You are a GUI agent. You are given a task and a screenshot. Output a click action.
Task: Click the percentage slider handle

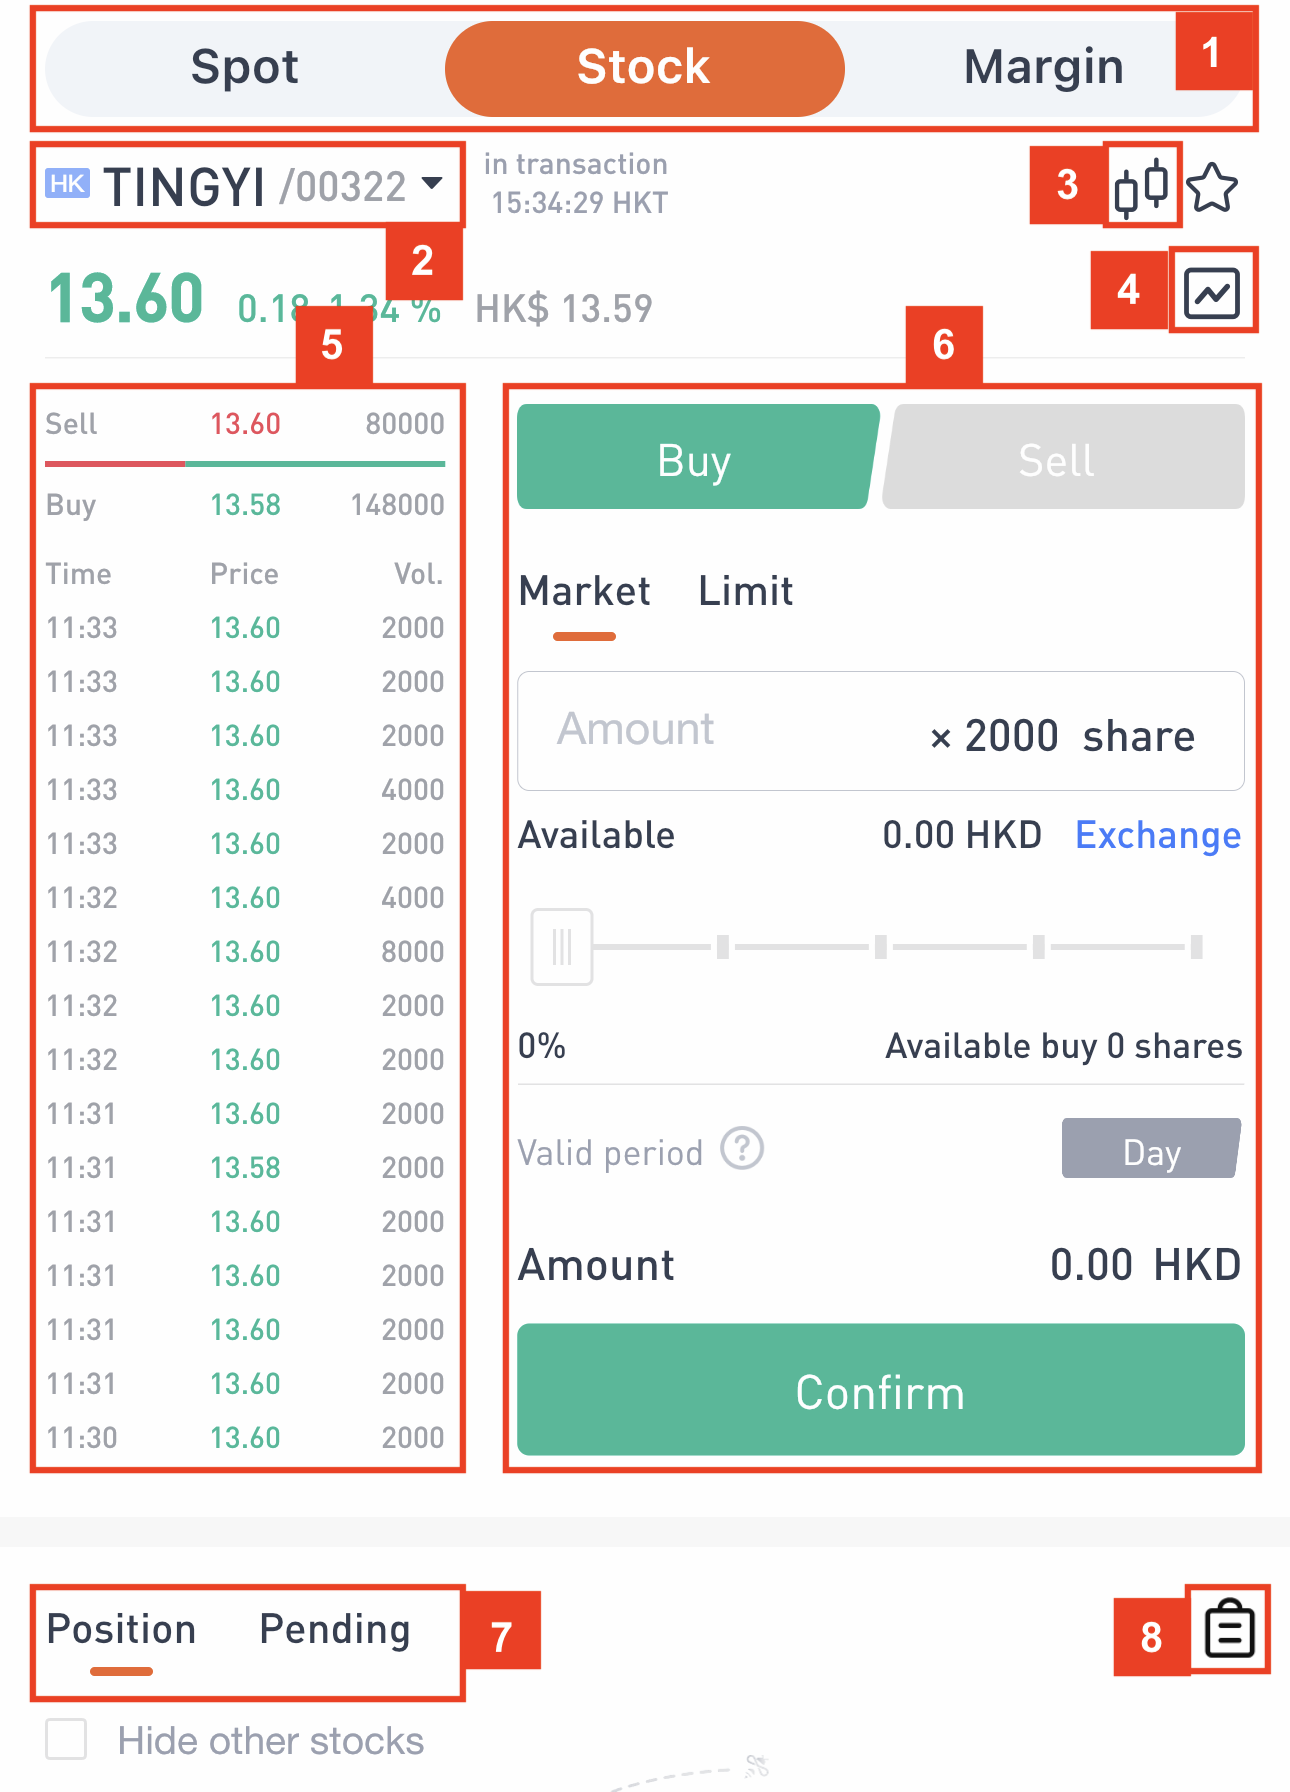pyautogui.click(x=562, y=947)
